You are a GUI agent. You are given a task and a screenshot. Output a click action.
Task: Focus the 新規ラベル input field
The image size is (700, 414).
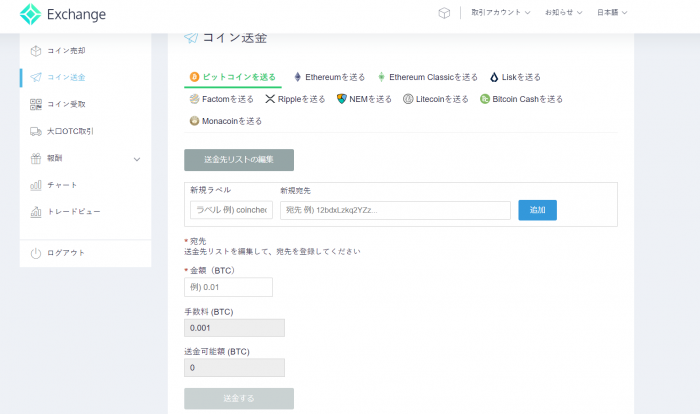pyautogui.click(x=231, y=210)
